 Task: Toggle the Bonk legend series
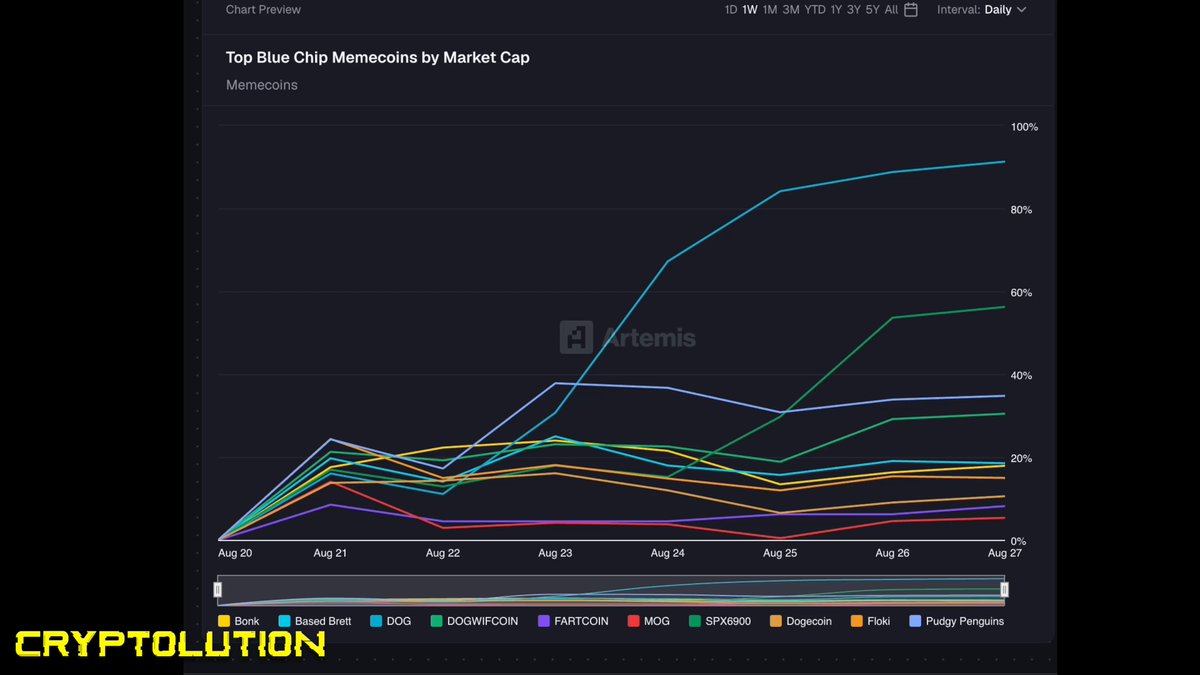point(239,621)
